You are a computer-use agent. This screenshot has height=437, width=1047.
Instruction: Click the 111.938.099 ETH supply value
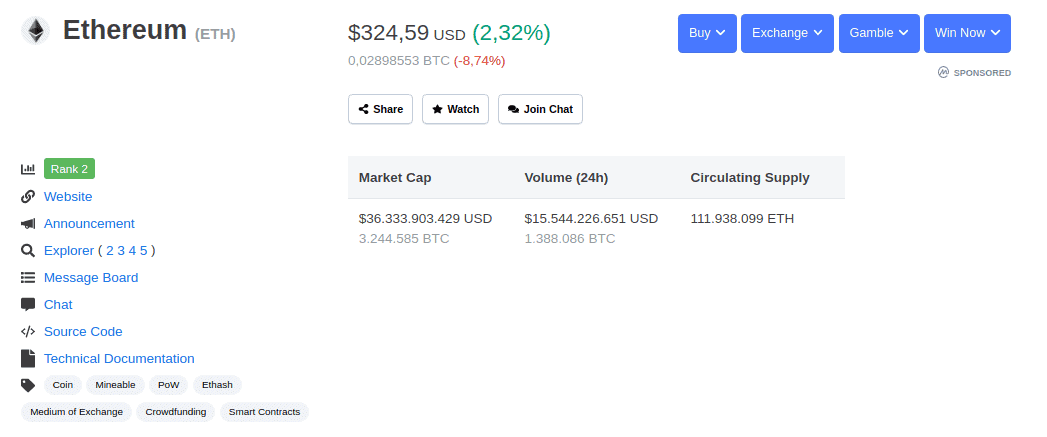pos(743,218)
